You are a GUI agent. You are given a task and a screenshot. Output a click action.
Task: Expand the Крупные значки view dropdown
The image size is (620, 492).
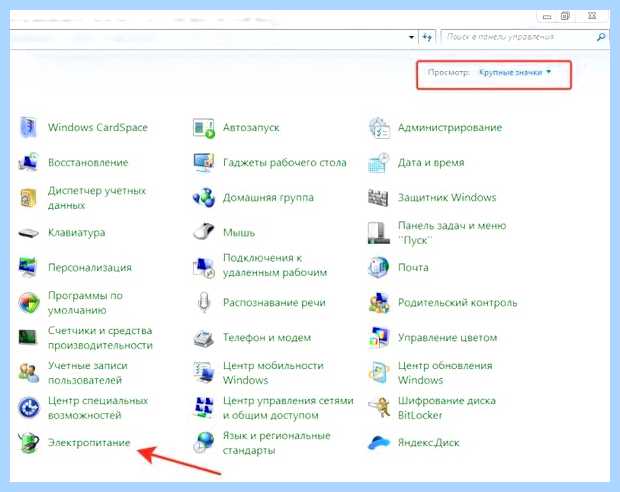(x=515, y=72)
